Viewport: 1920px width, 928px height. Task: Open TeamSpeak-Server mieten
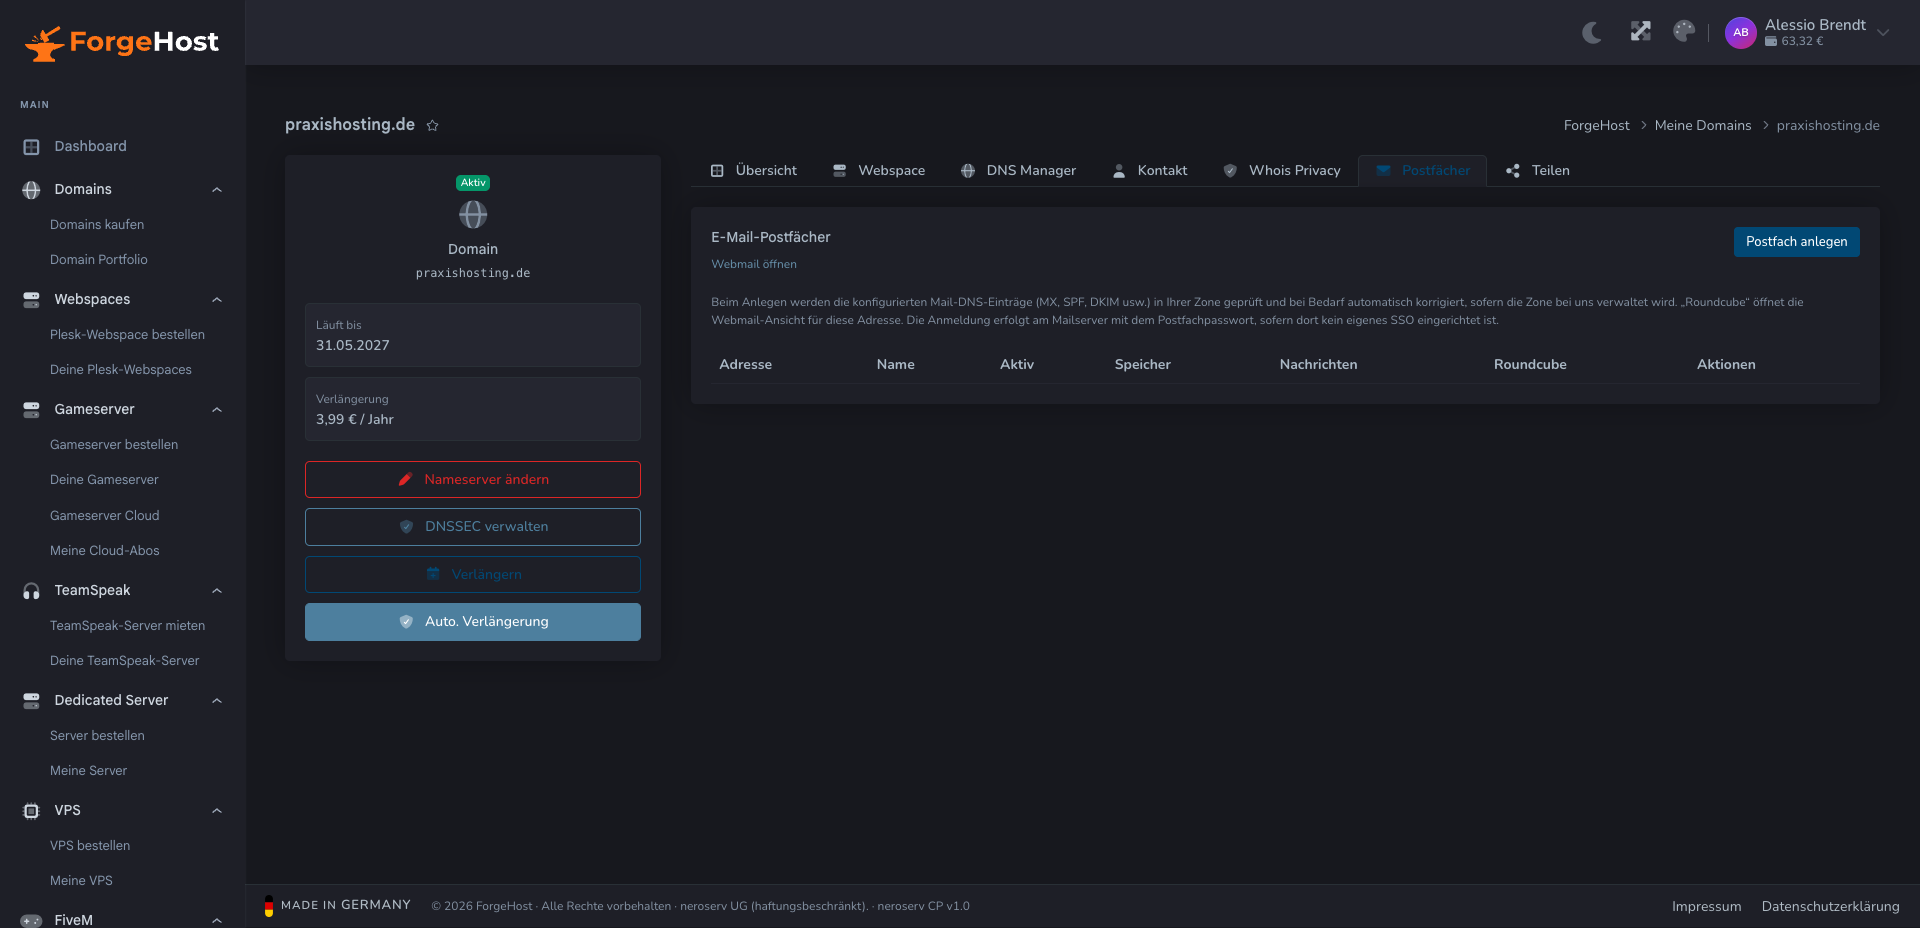click(127, 626)
